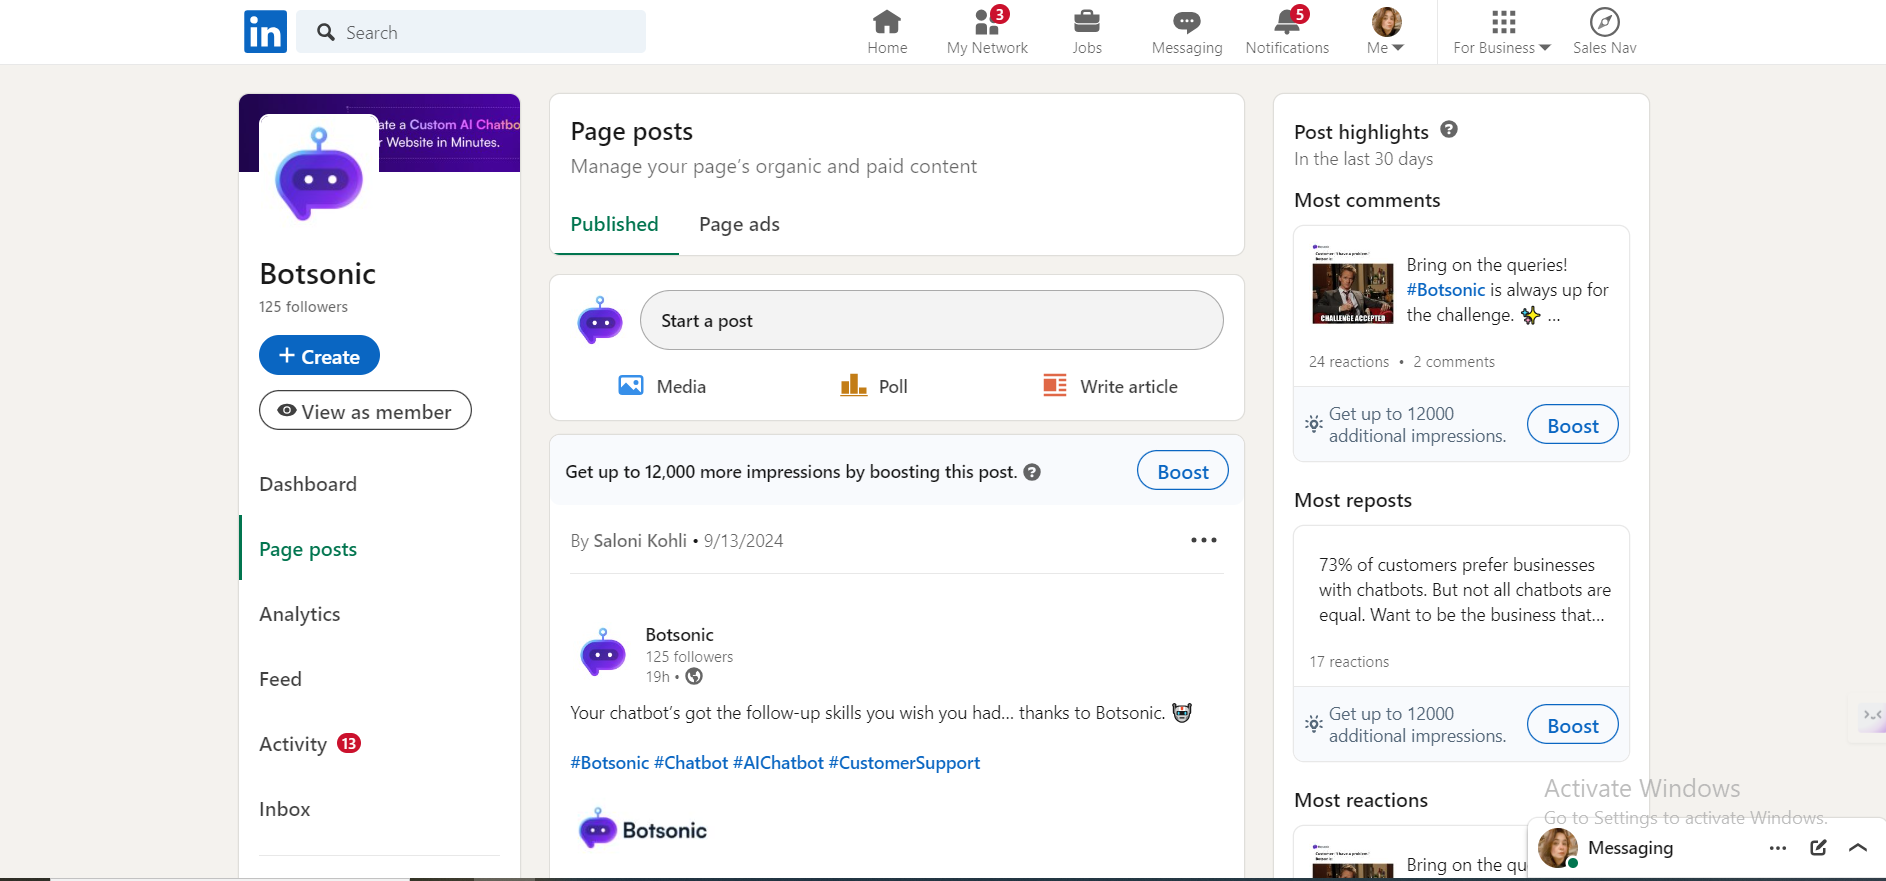Click Write article option
Screen dimensions: 1886x881
1110,386
